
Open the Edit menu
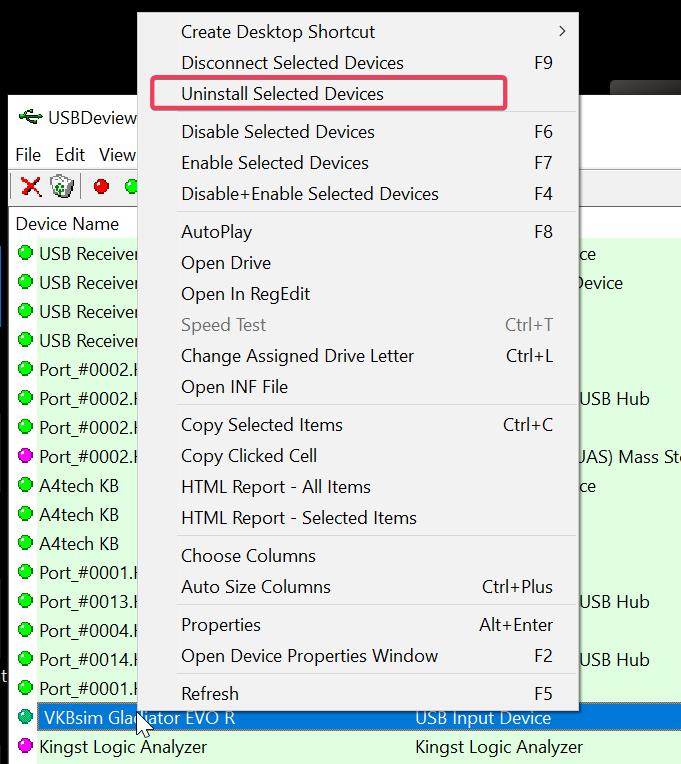pos(70,155)
